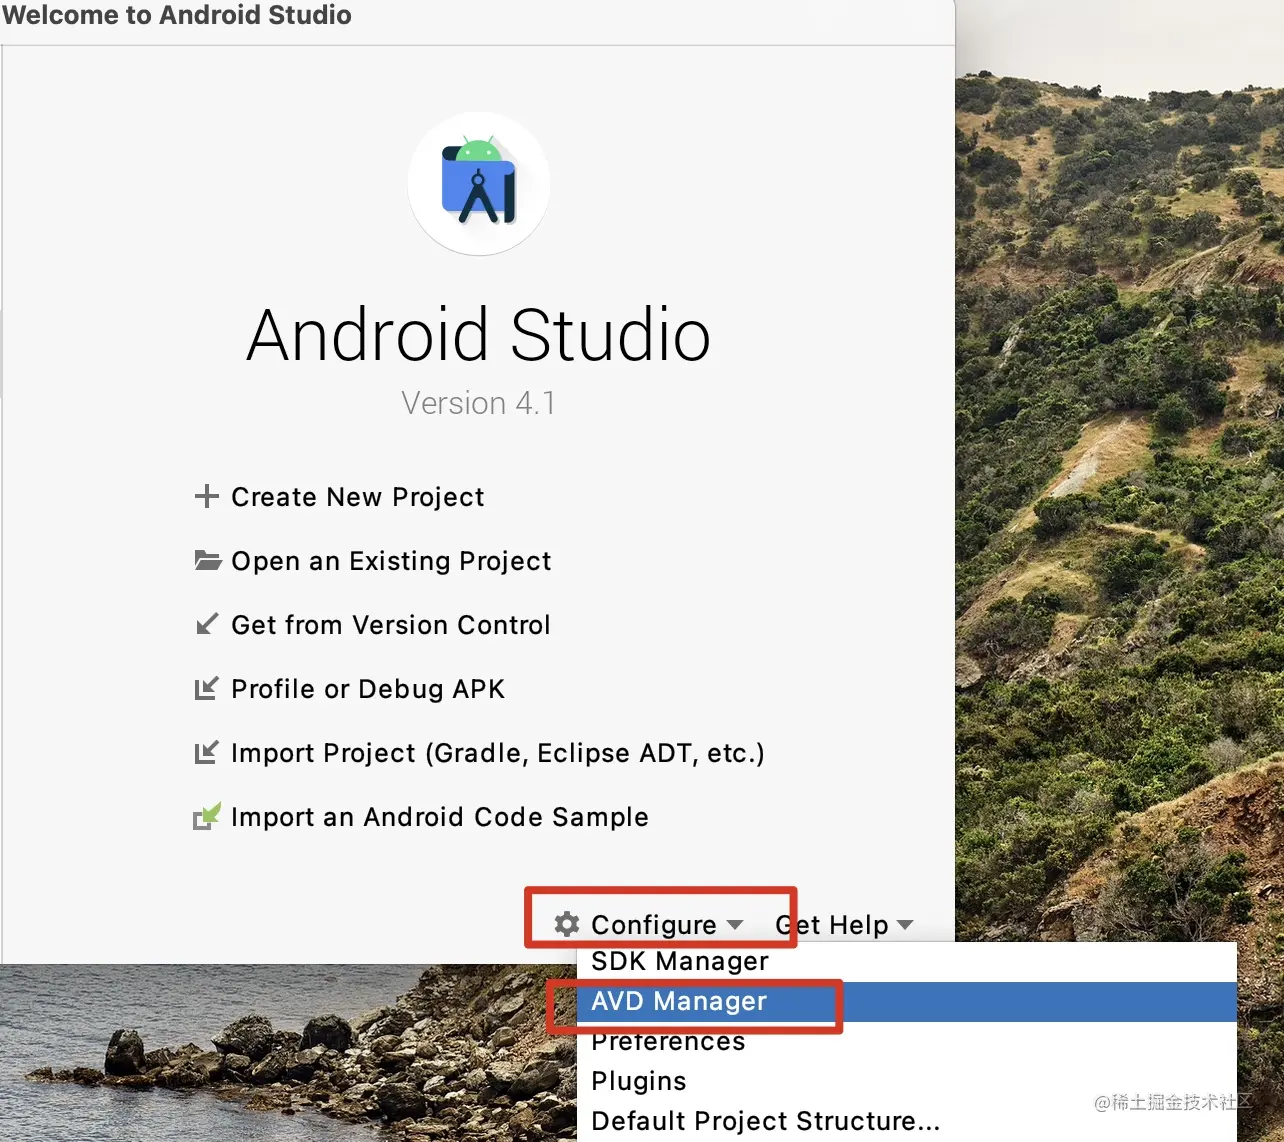Open Preferences from the Configure menu

907,1041
